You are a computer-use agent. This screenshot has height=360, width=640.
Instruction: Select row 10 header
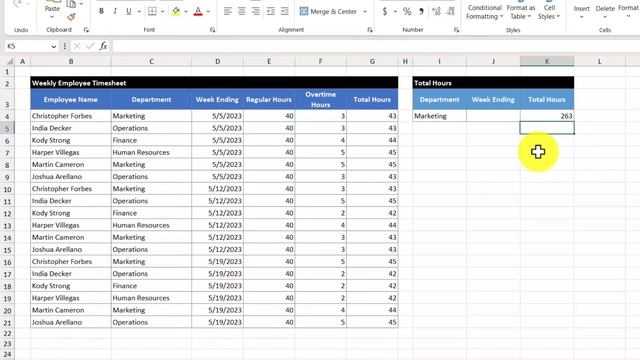point(7,189)
